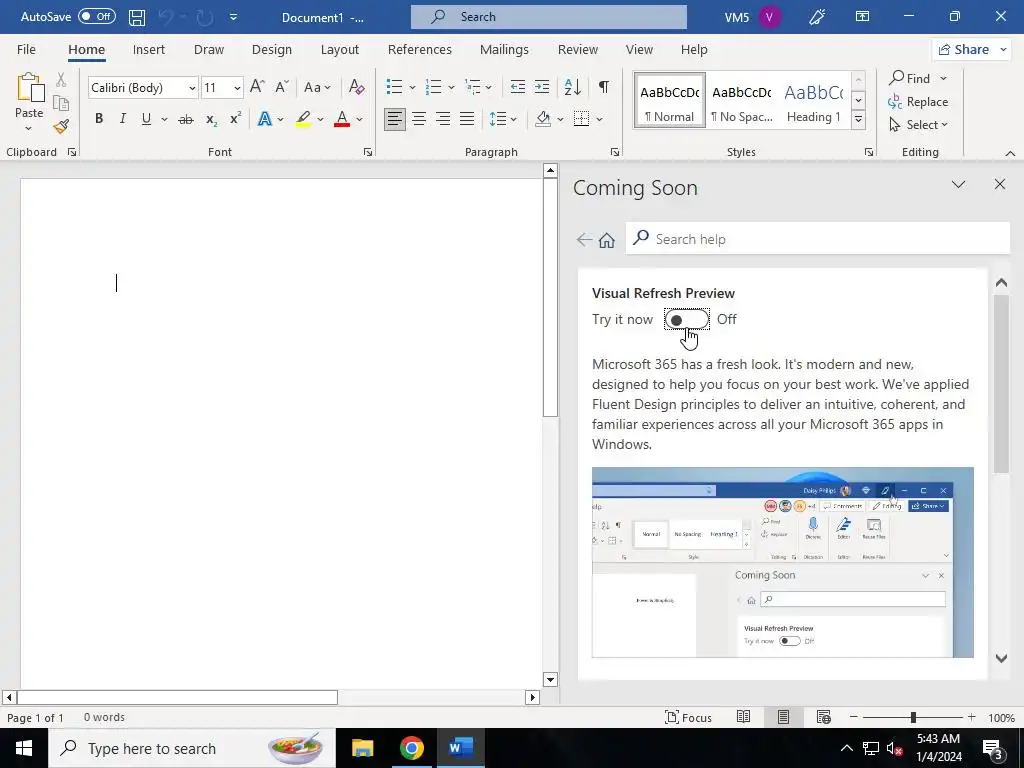Apply the red font color

point(342,119)
